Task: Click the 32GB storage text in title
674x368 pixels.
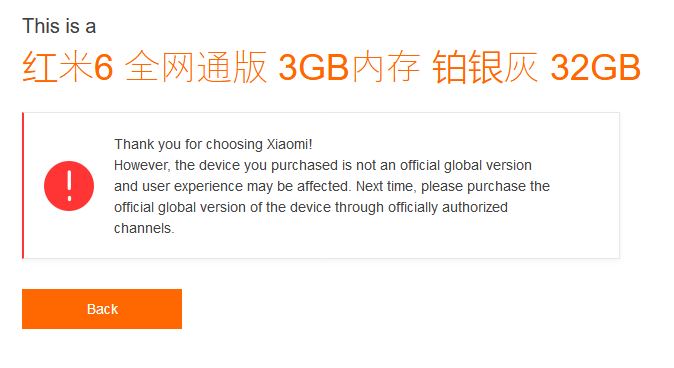Action: click(x=595, y=67)
